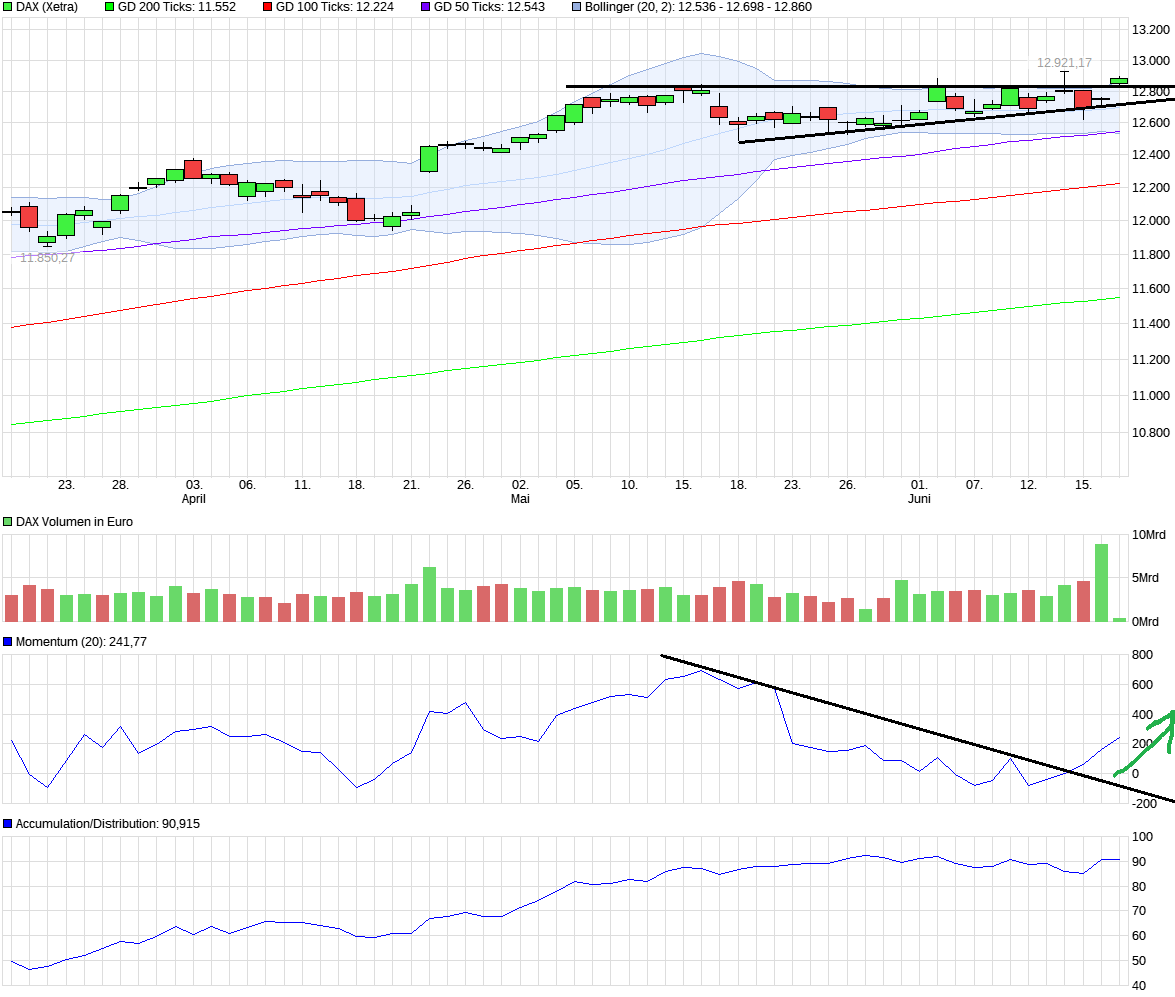The image size is (1175, 997).
Task: Click the GD 200 Ticks green legend square
Action: [109, 7]
